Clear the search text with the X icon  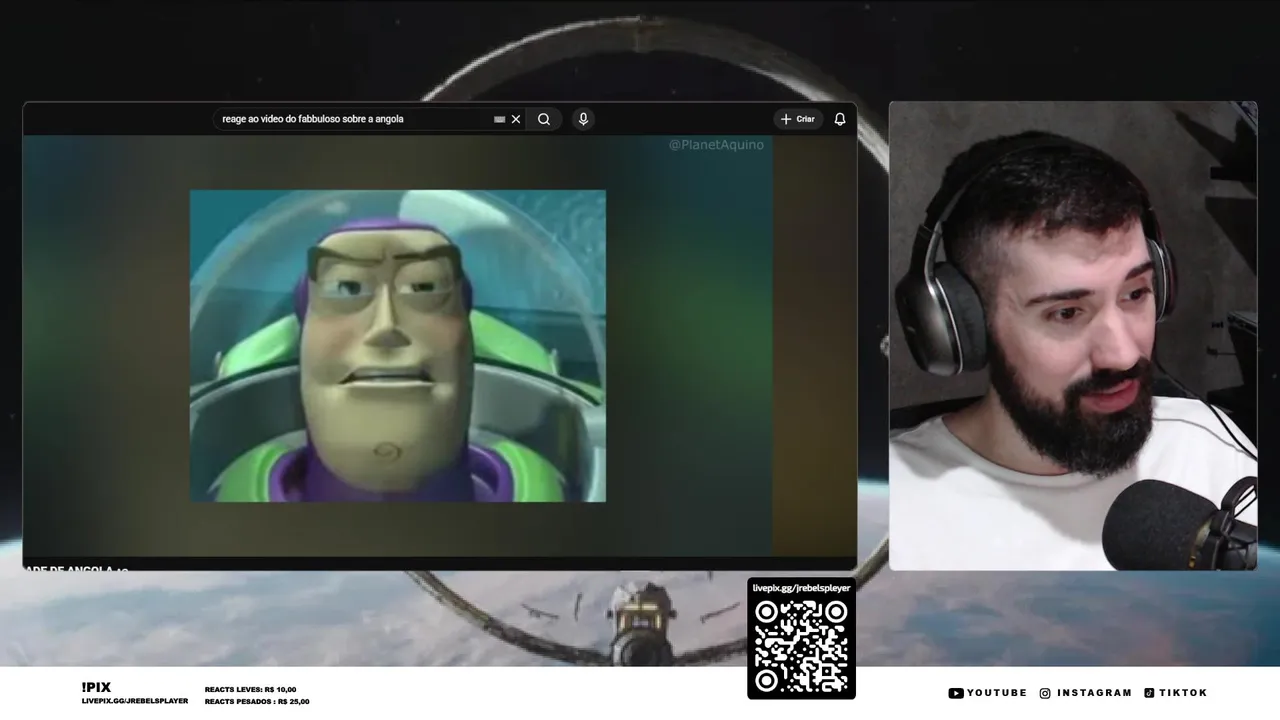(x=516, y=119)
